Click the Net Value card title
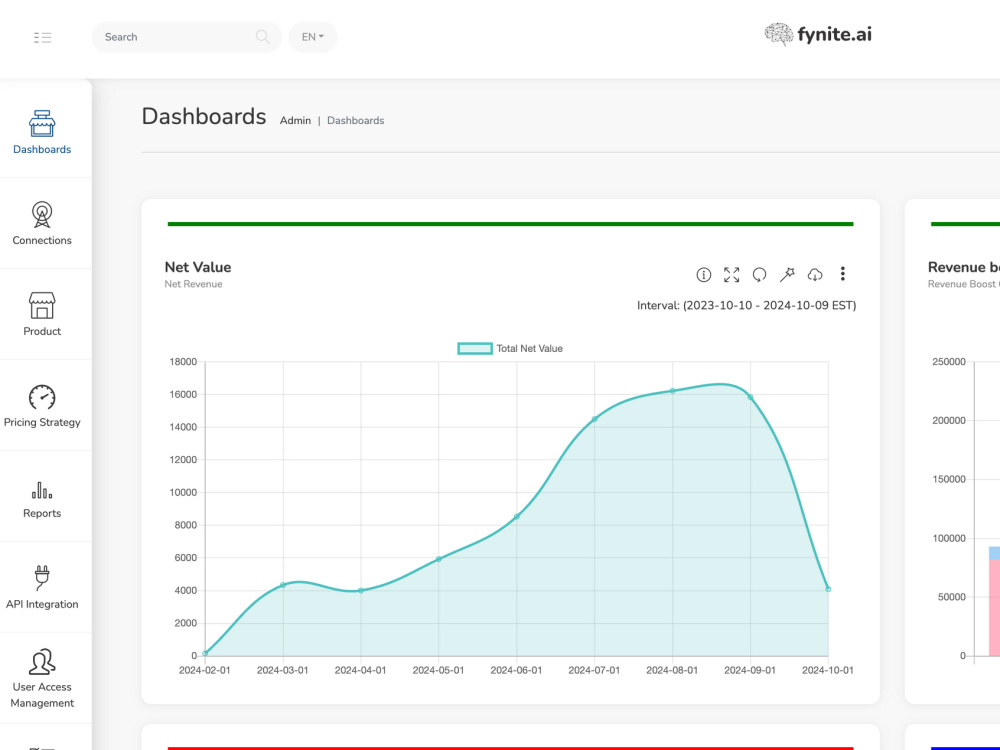Image resolution: width=1000 pixels, height=750 pixels. 198,267
